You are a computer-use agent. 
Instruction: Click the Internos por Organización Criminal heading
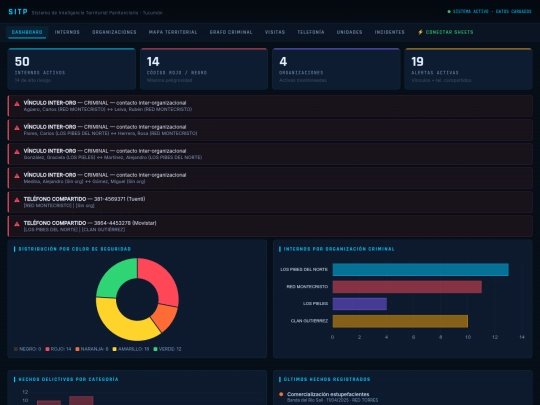(x=339, y=249)
